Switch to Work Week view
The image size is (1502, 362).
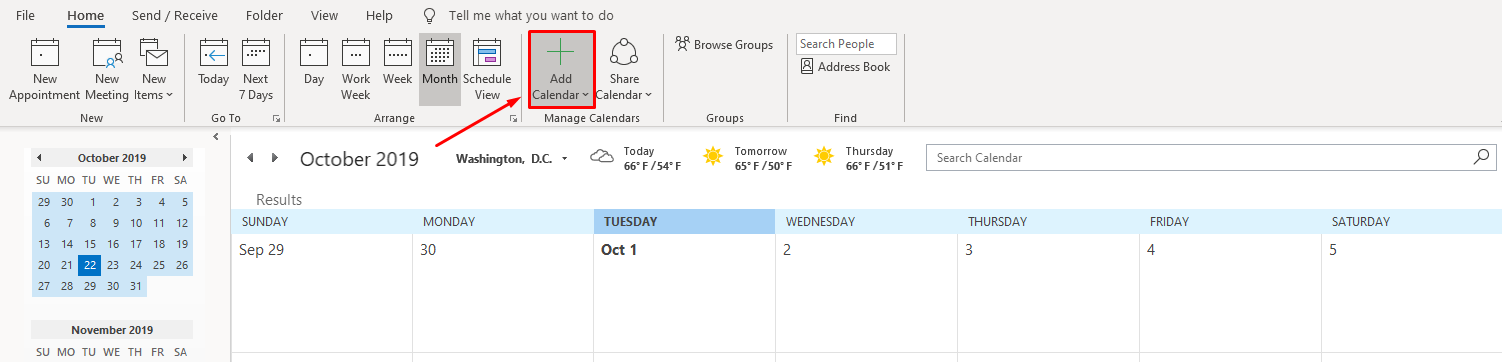click(356, 69)
